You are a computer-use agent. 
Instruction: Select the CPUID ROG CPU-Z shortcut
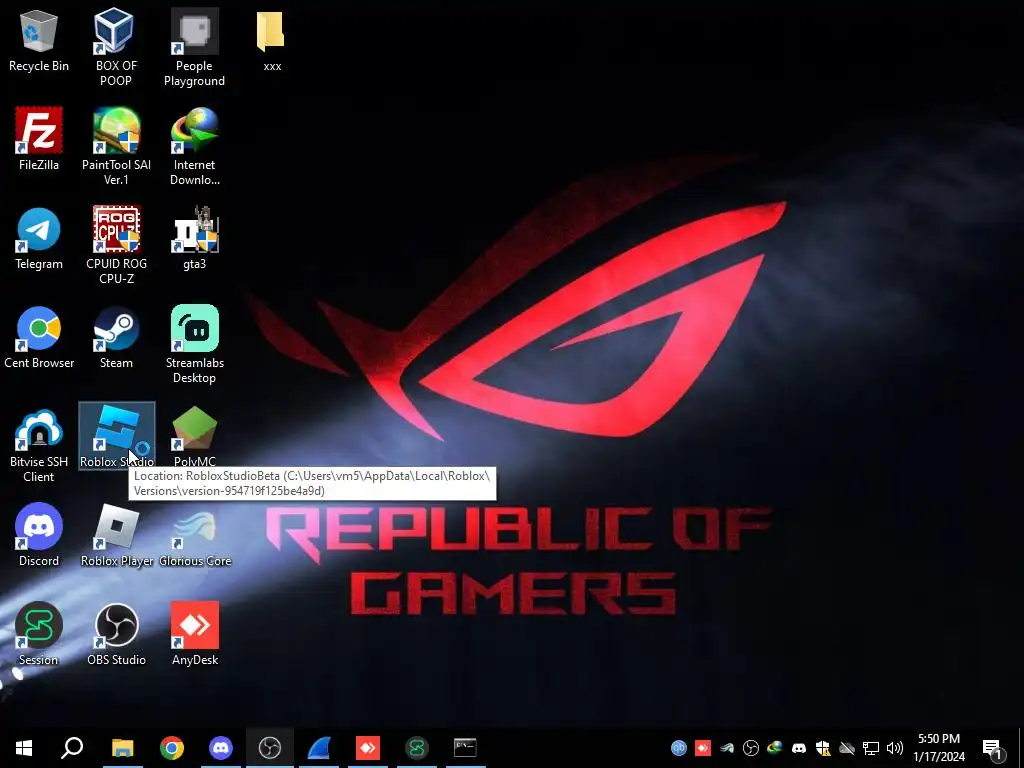(116, 246)
